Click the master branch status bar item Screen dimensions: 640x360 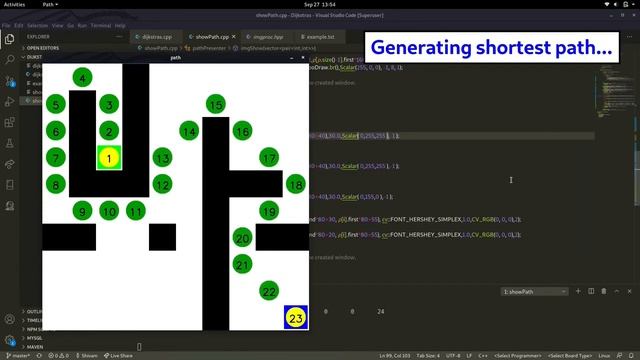point(18,356)
